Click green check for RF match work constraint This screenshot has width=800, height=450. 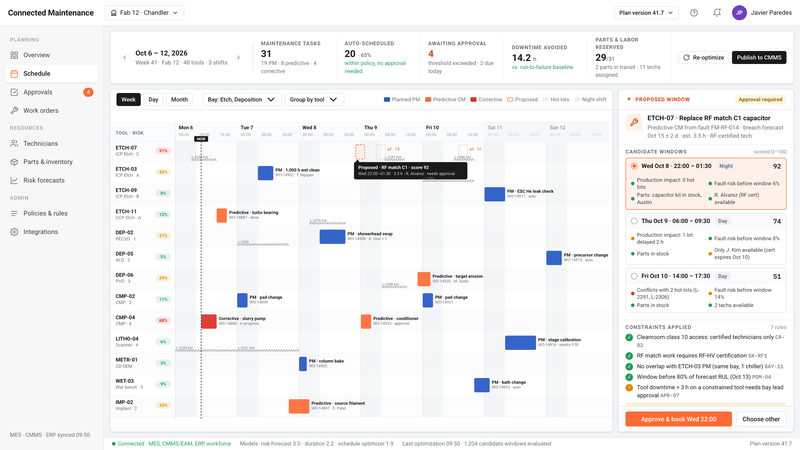[x=629, y=356]
